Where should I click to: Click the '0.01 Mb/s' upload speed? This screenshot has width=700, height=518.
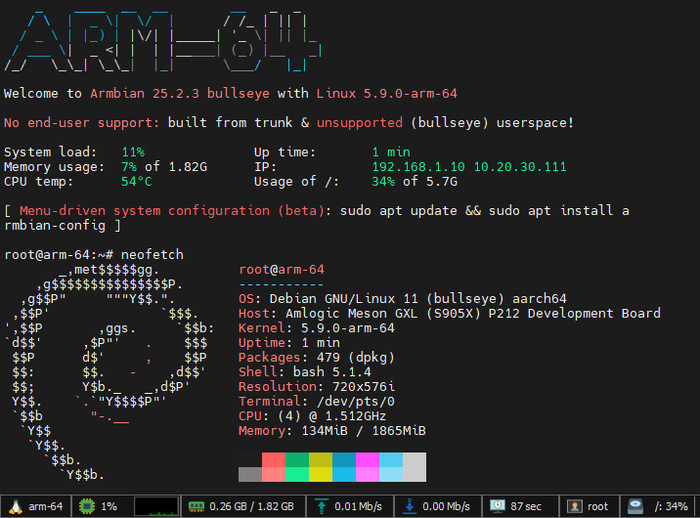[x=358, y=506]
